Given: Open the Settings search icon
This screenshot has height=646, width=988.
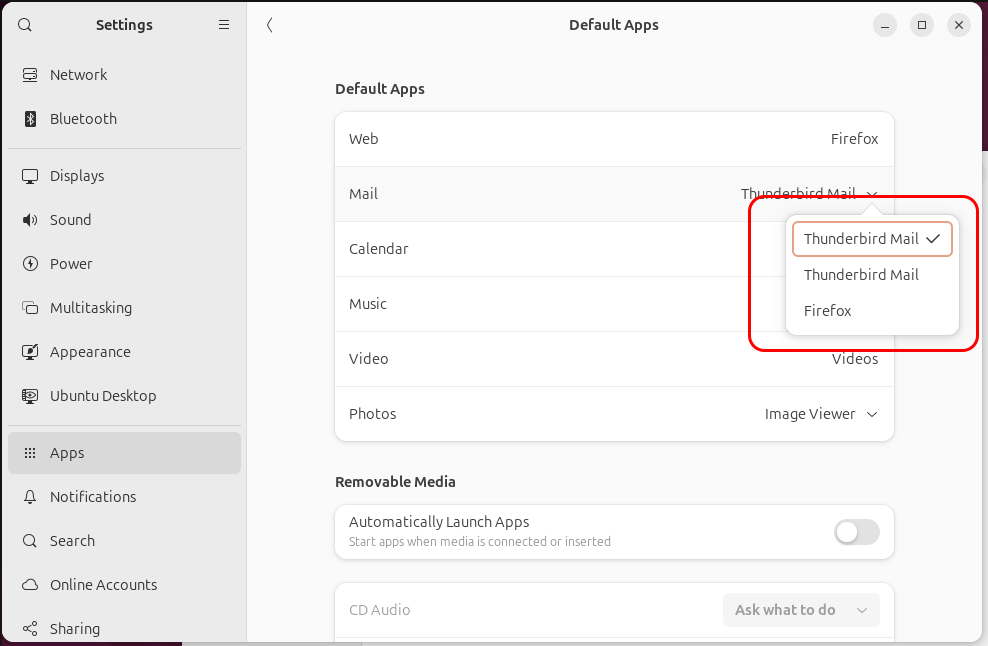Looking at the screenshot, I should point(25,25).
